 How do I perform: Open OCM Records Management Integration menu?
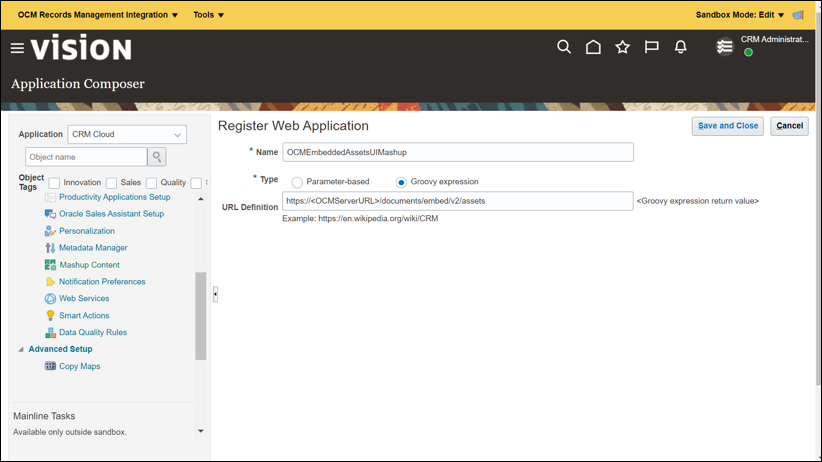98,15
